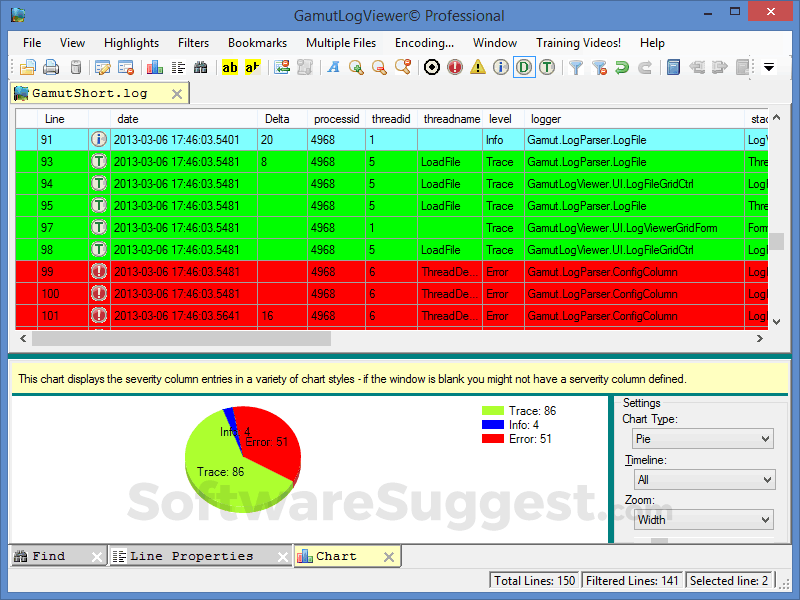The width and height of the screenshot is (800, 600).
Task: Switch to the Line Properties tab
Action: (193, 555)
